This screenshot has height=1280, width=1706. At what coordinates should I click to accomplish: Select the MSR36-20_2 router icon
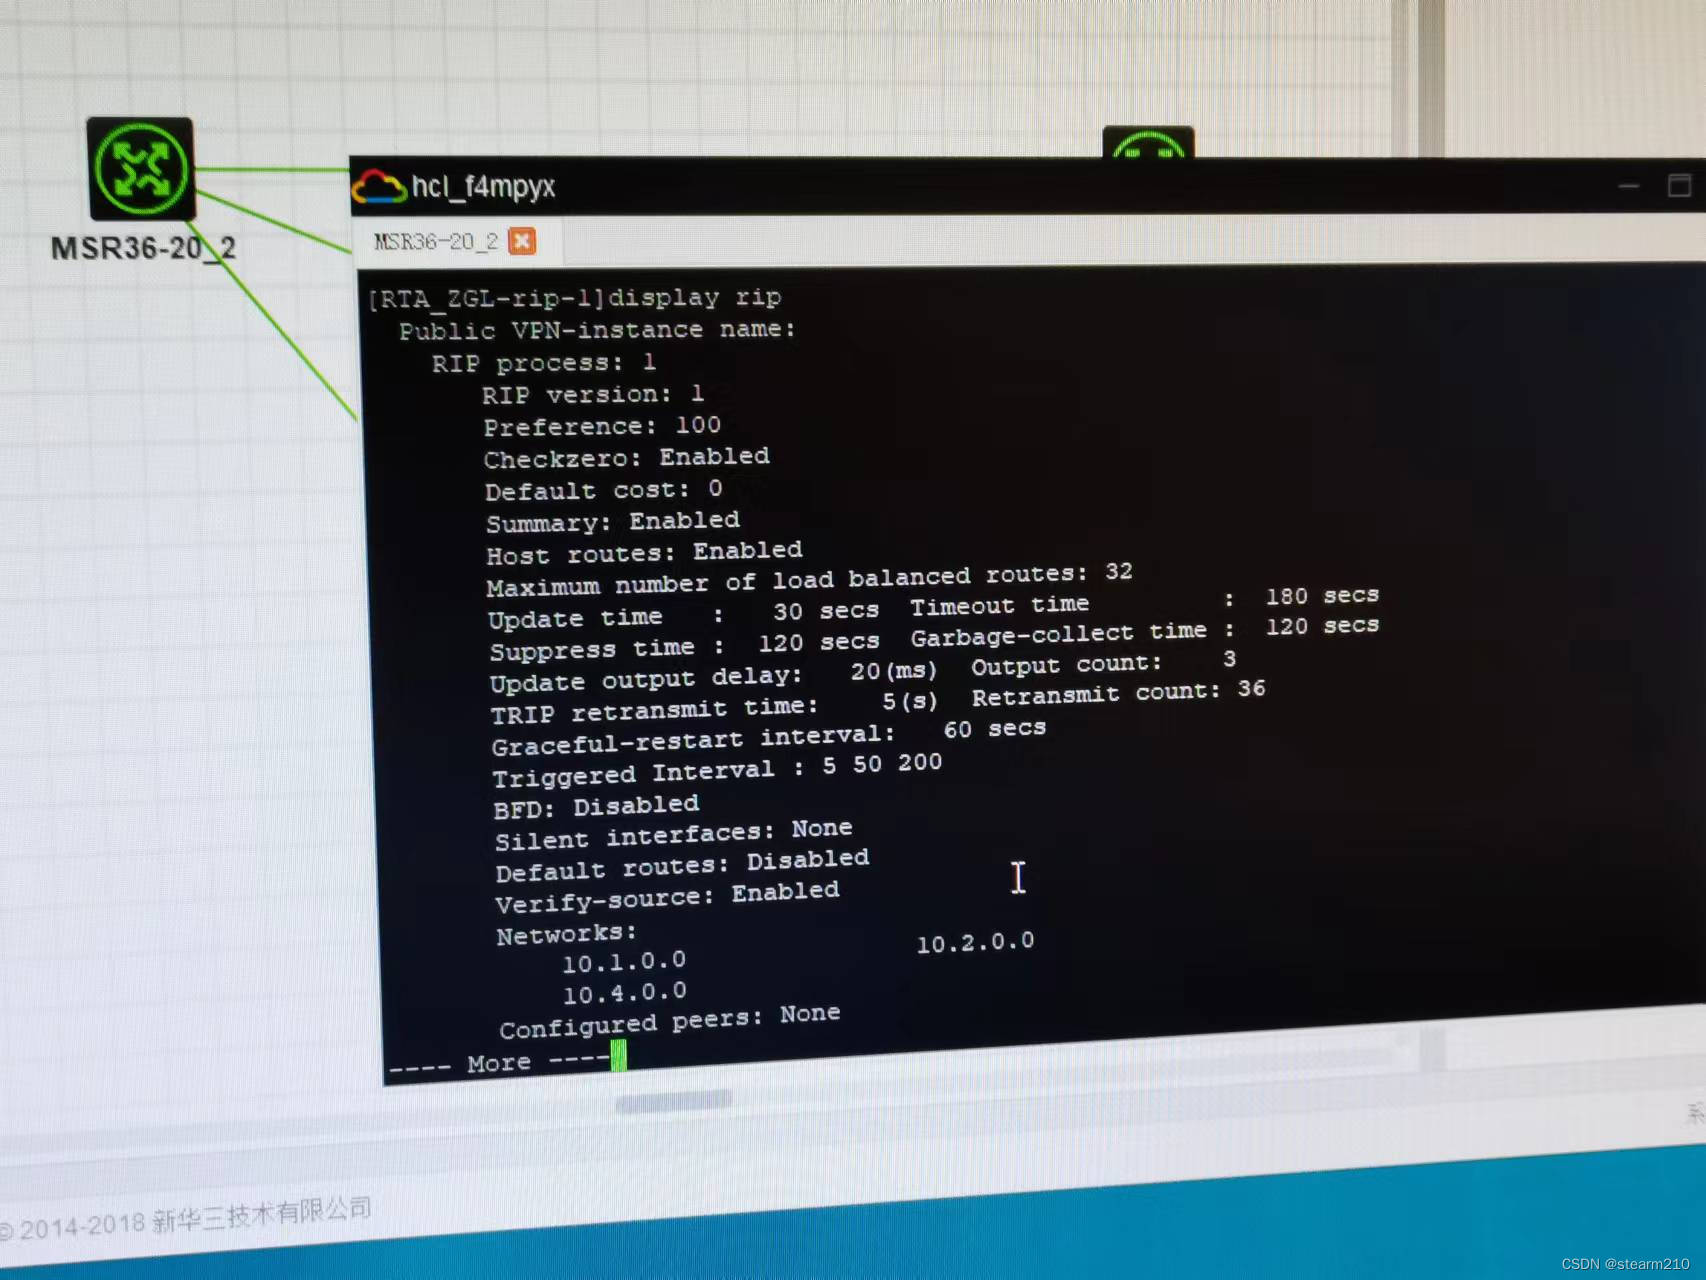click(141, 168)
